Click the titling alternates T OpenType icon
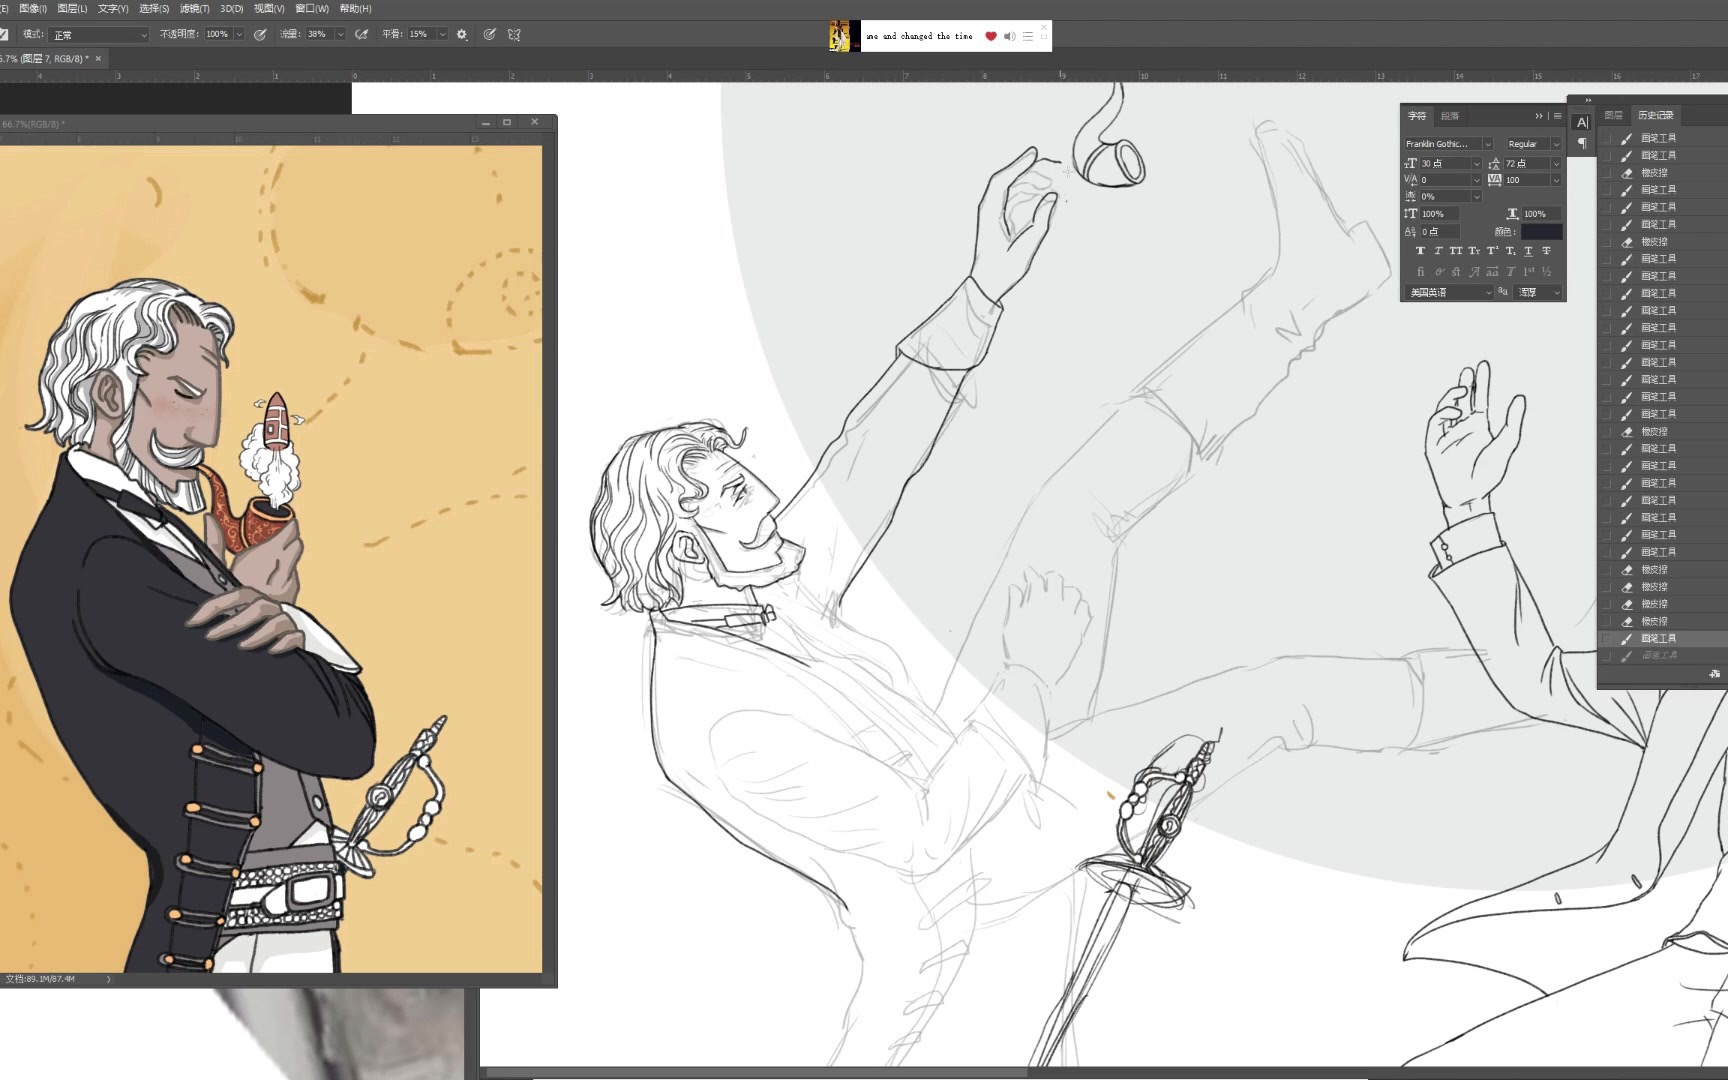The height and width of the screenshot is (1080, 1728). (x=1510, y=271)
